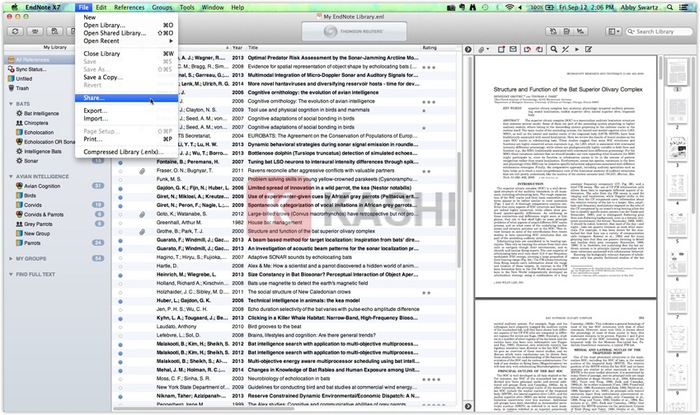The image size is (700, 415).
Task: Open Notification Center icon
Action: pos(684,7)
